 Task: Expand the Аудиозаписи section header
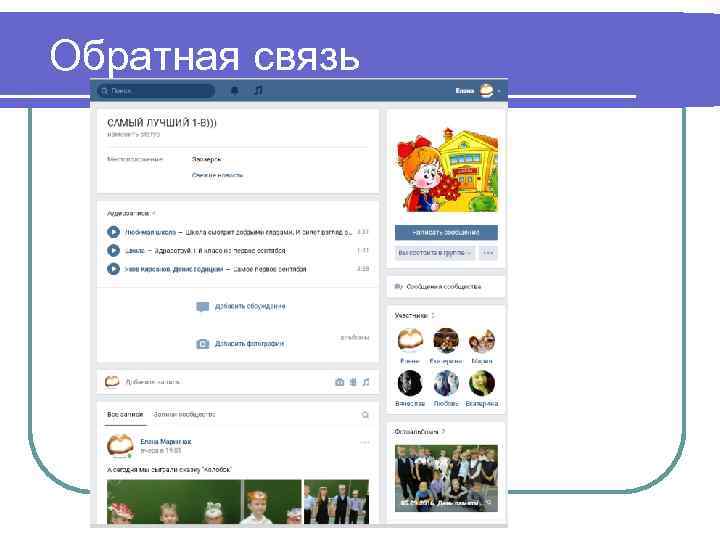click(x=129, y=214)
